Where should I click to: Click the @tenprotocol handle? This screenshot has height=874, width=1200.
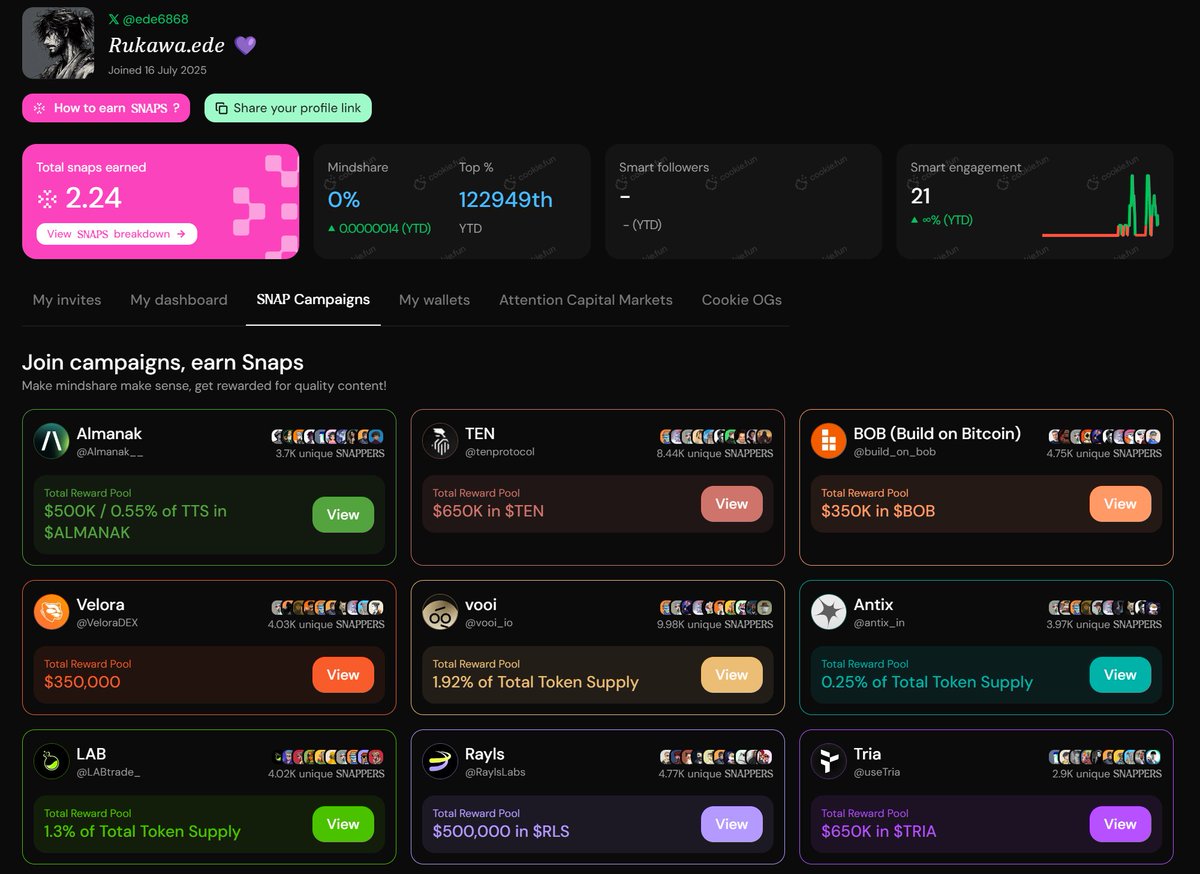500,452
